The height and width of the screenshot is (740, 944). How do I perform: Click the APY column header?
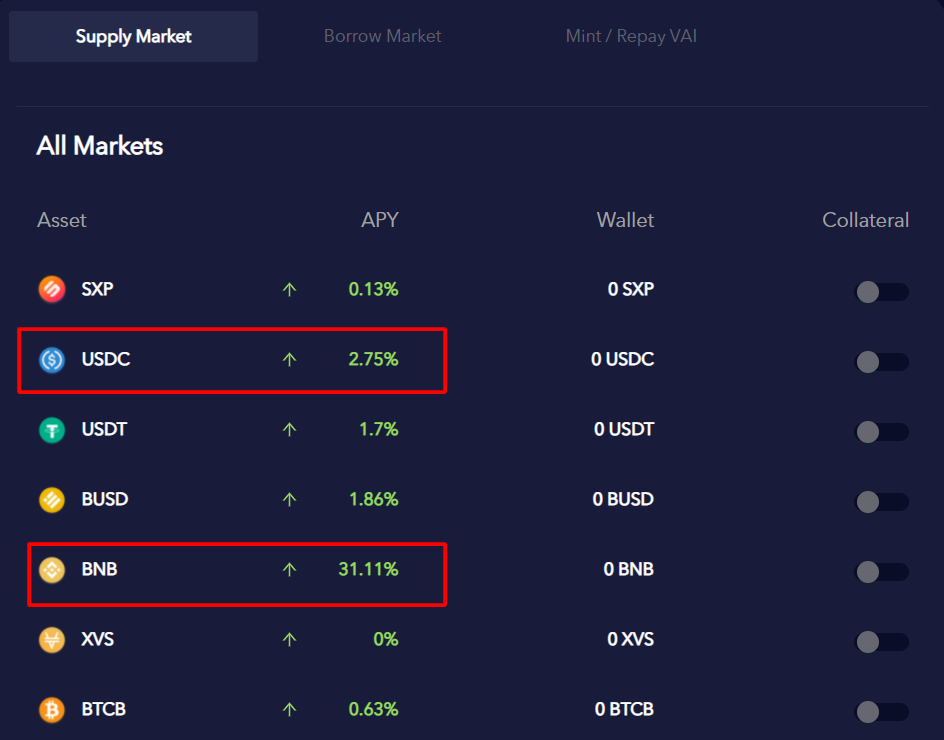(x=379, y=220)
